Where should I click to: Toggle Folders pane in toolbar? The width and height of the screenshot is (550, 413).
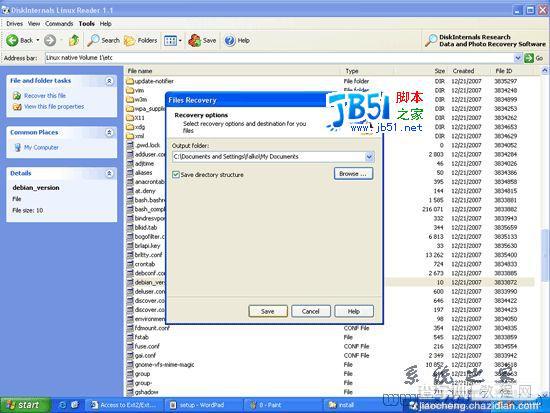[x=140, y=41]
